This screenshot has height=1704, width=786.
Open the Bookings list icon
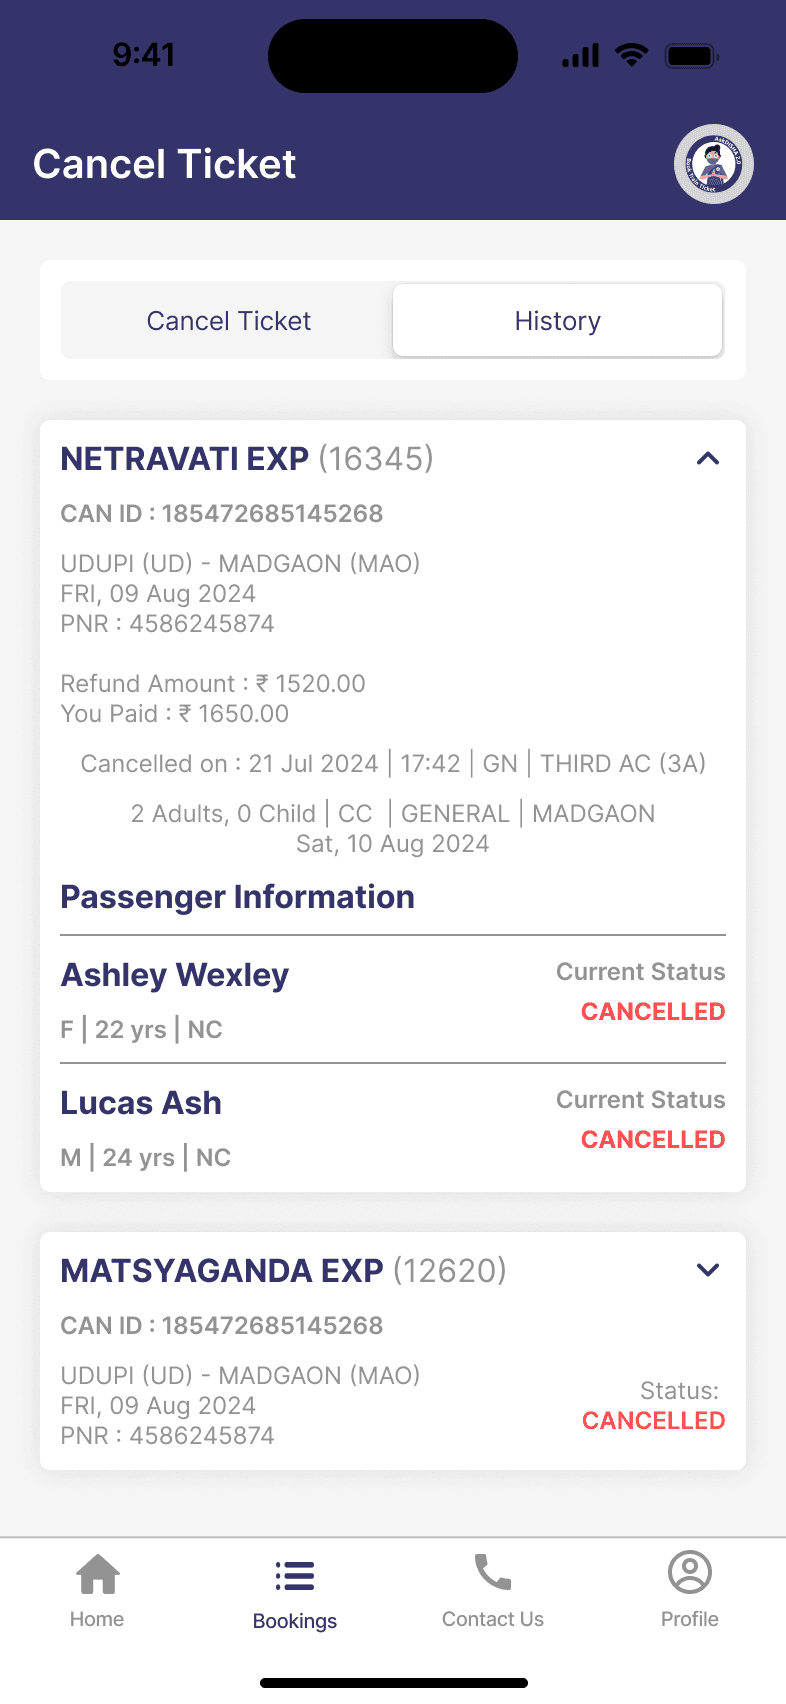[x=295, y=1577]
